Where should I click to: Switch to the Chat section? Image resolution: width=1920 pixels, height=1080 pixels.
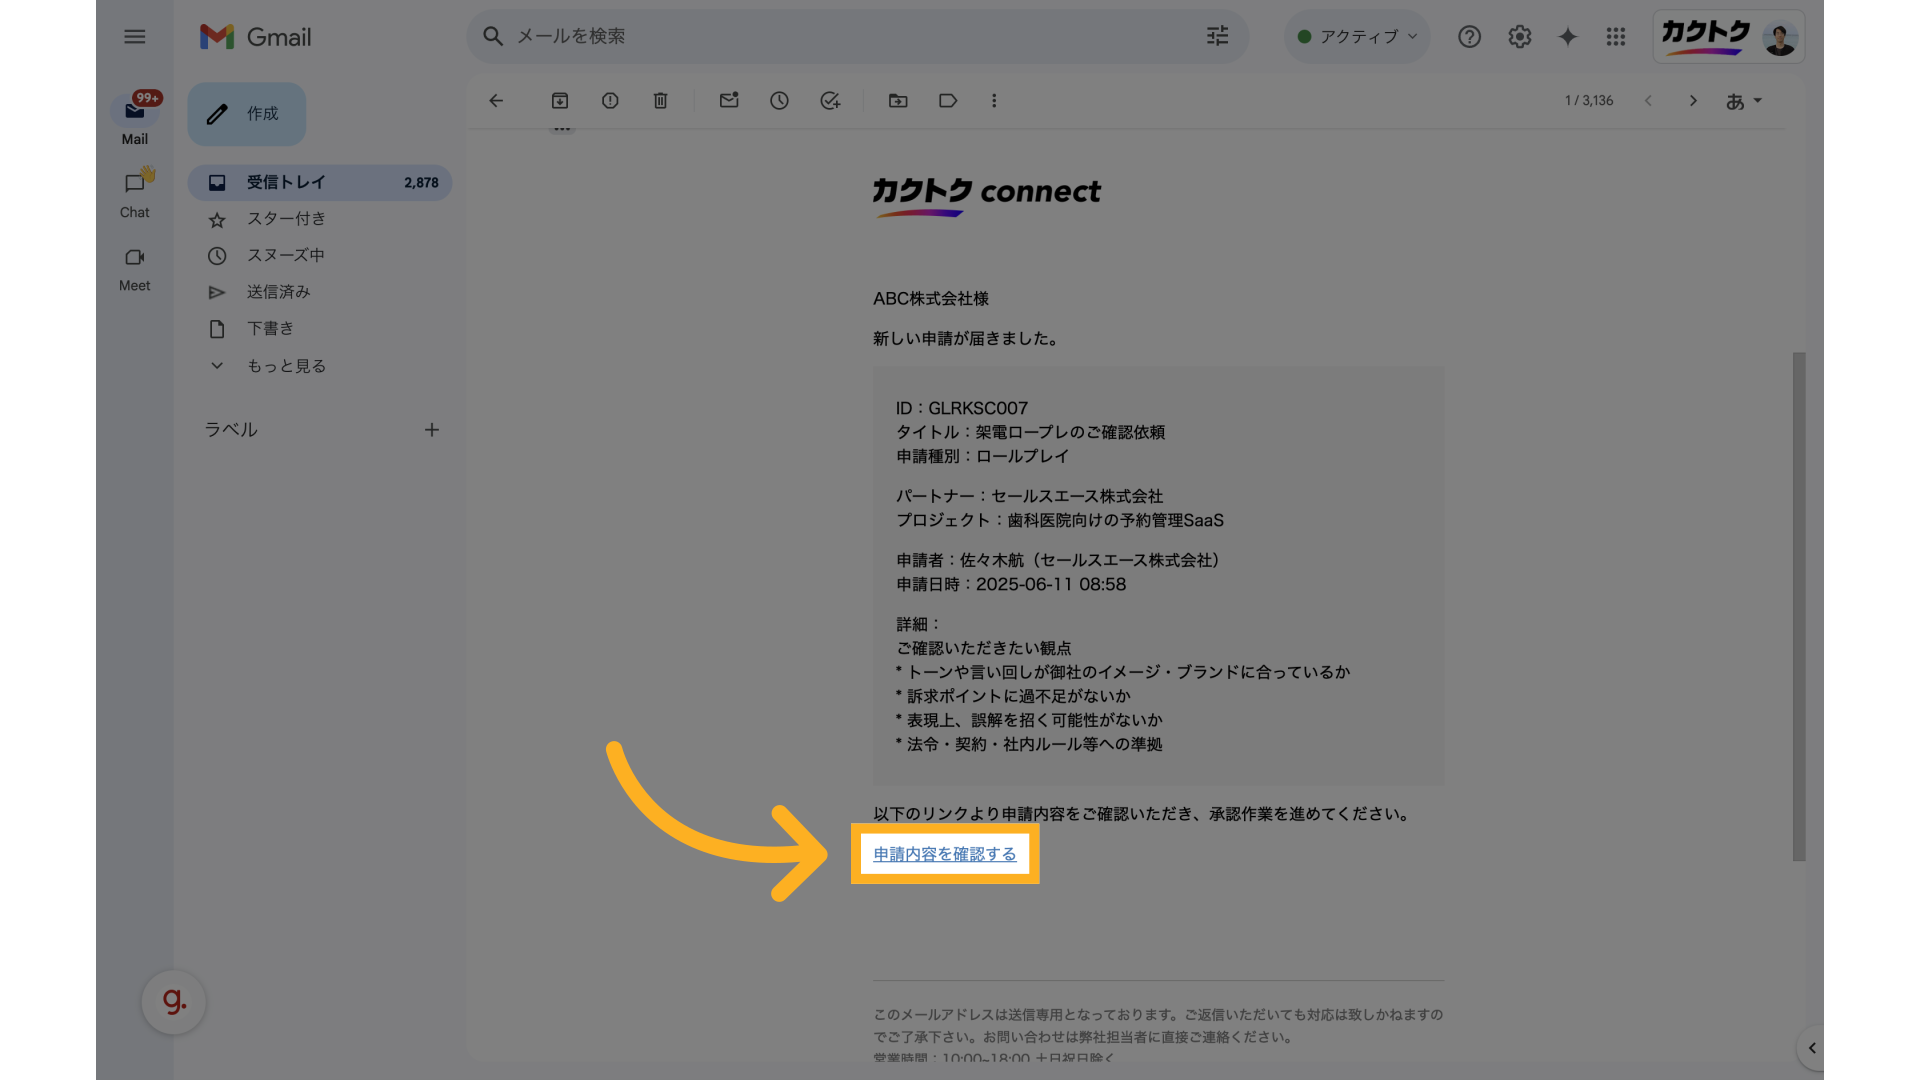click(x=134, y=192)
